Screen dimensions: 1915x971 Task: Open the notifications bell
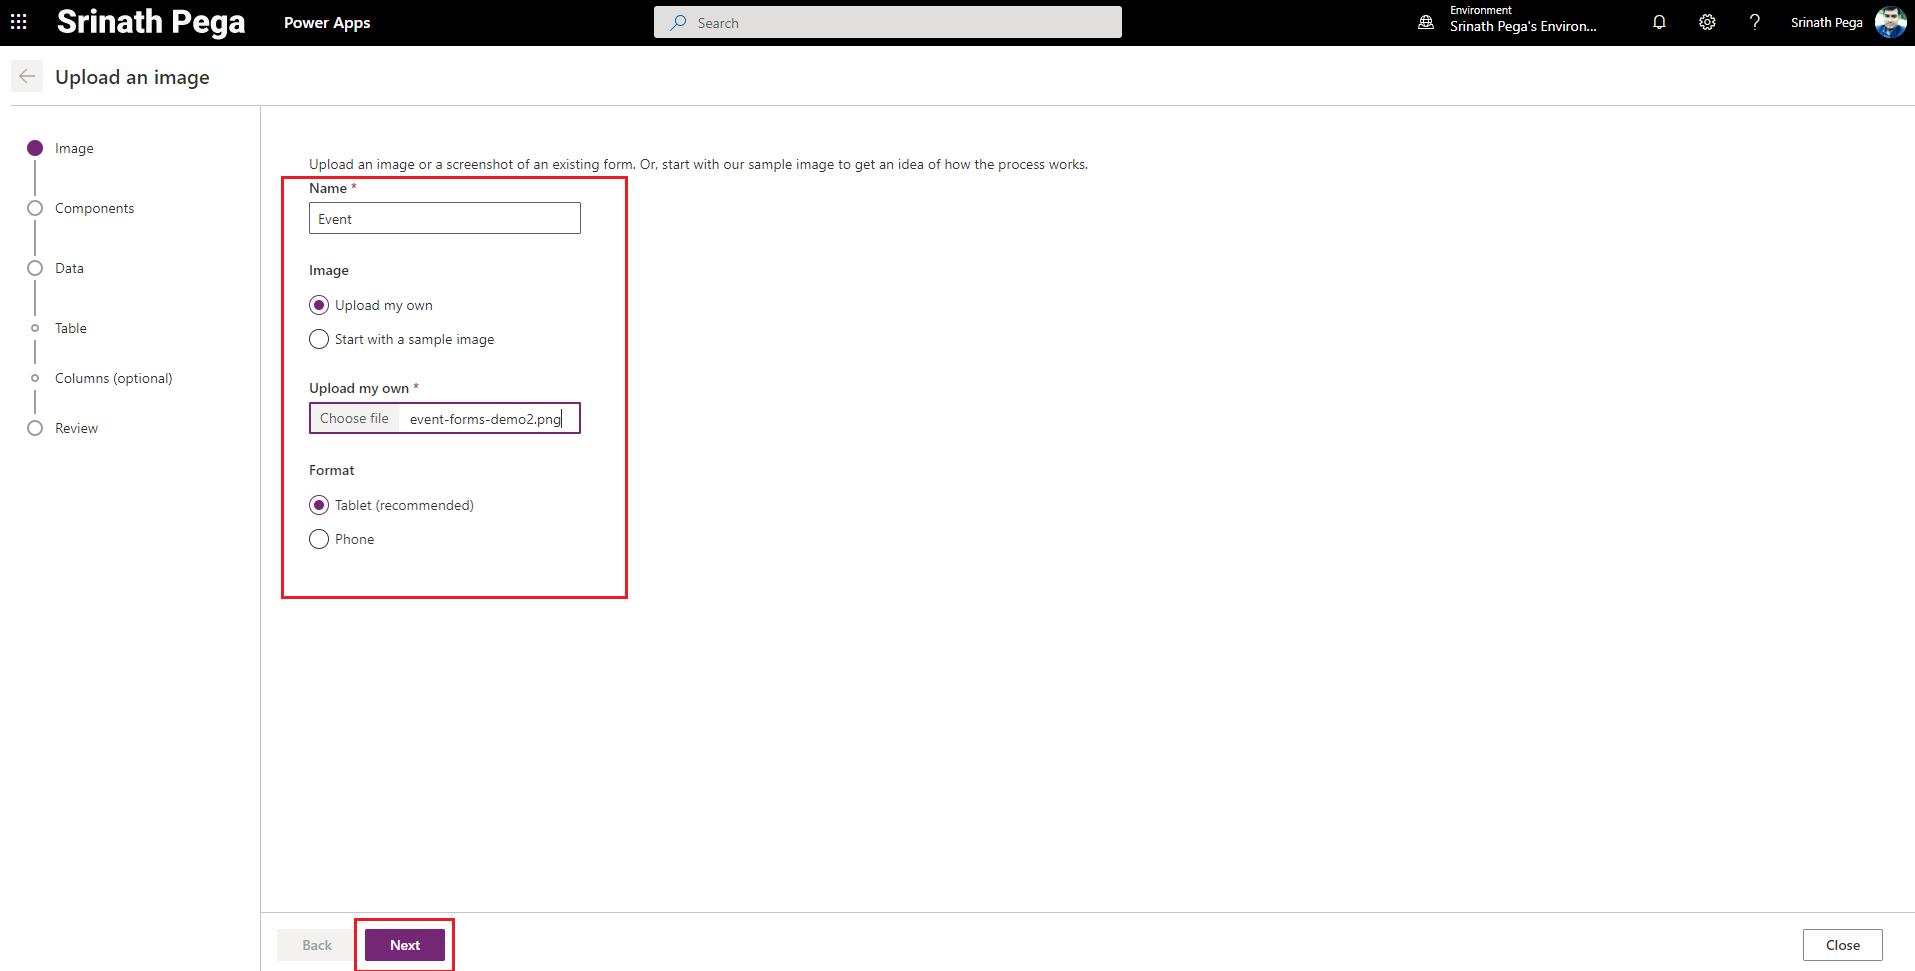[x=1659, y=22]
